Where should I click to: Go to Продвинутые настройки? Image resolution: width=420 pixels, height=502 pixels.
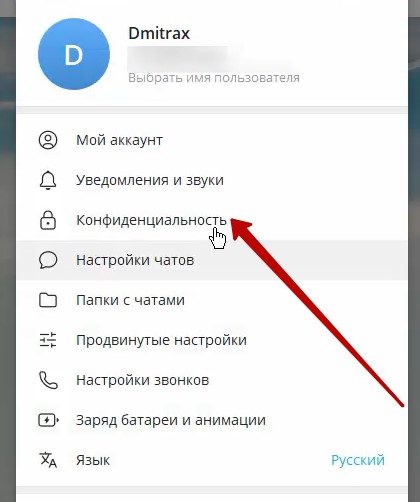click(x=212, y=340)
